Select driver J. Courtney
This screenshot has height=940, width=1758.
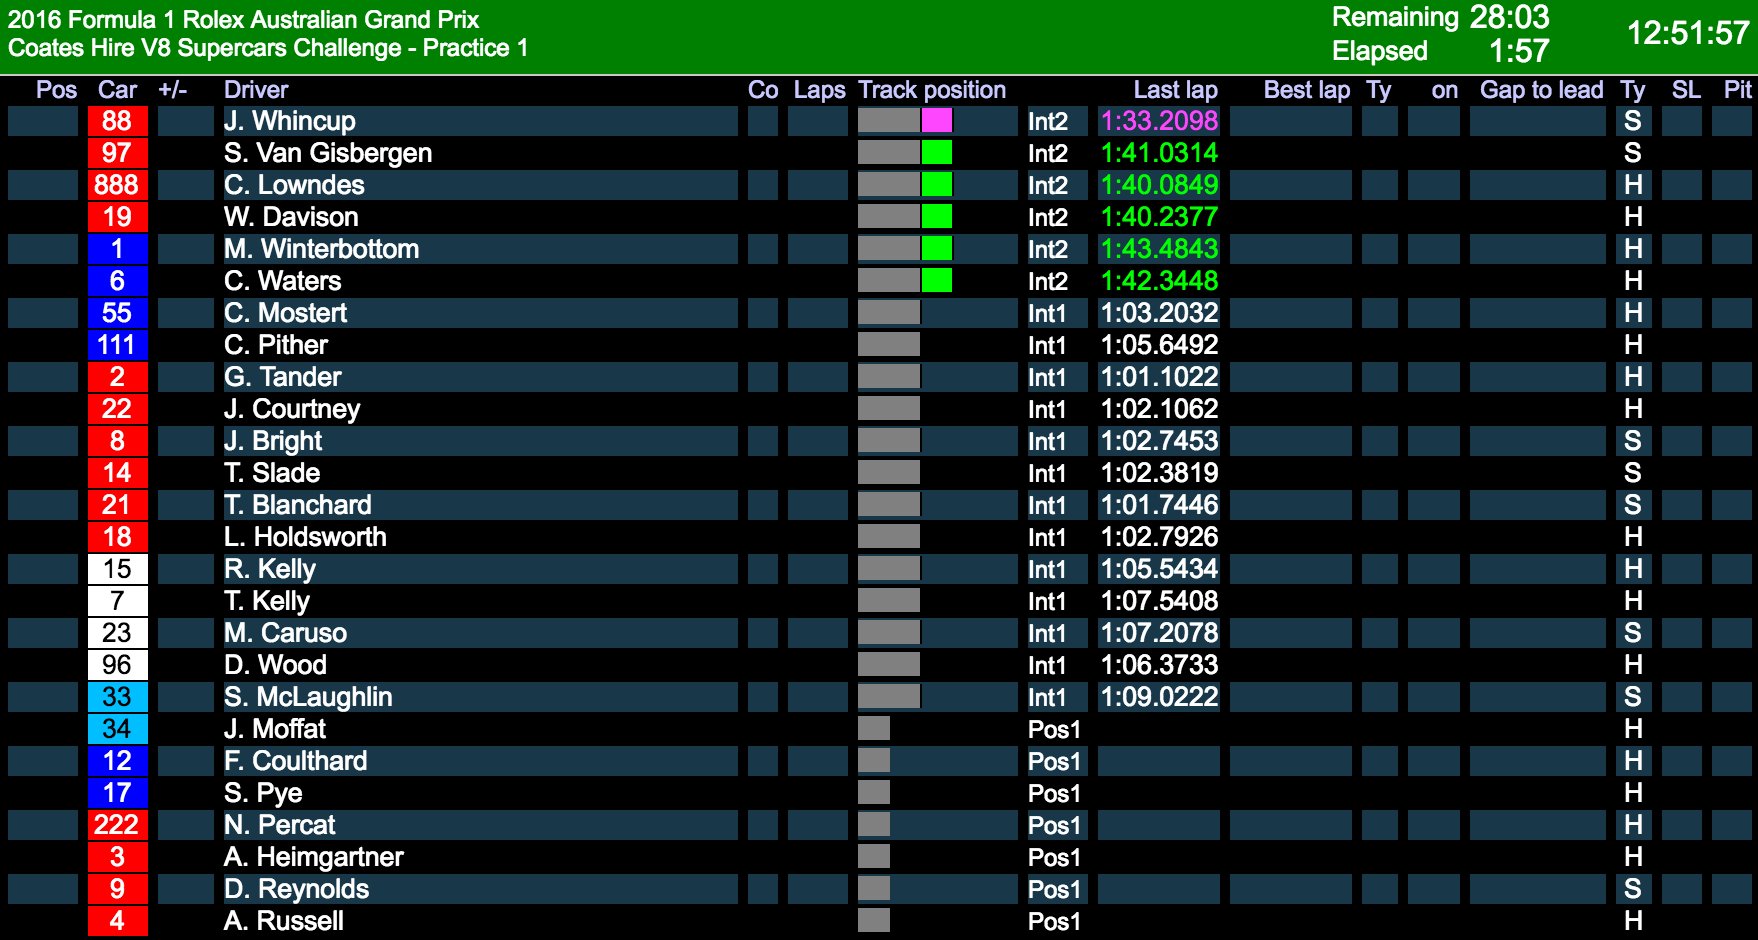pyautogui.click(x=292, y=409)
